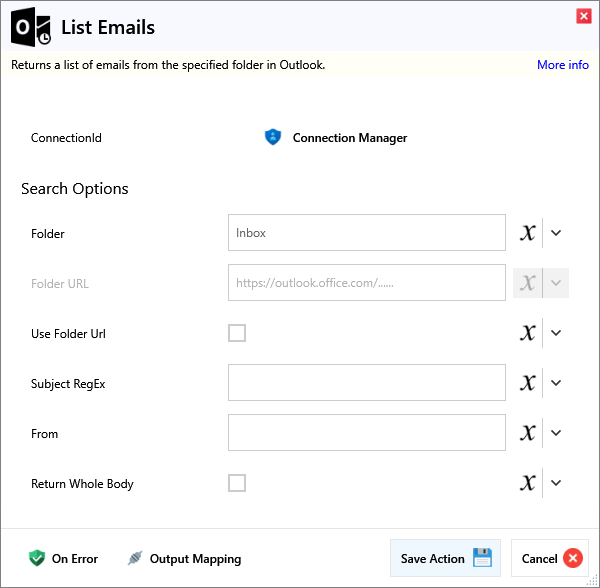Click the On Error green shield icon
Screen dimensions: 600x588
click(x=38, y=559)
